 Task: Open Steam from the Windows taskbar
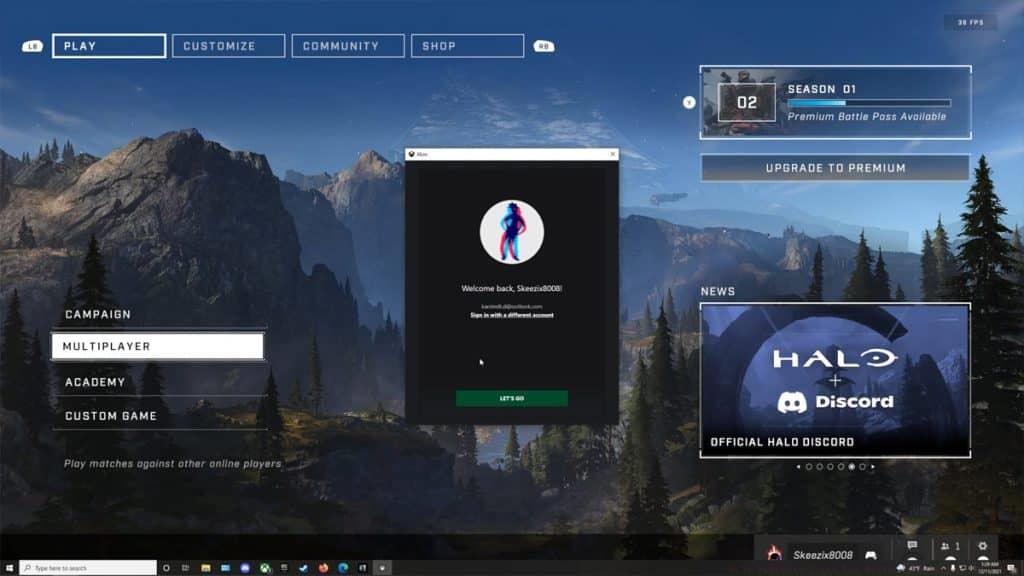point(303,568)
